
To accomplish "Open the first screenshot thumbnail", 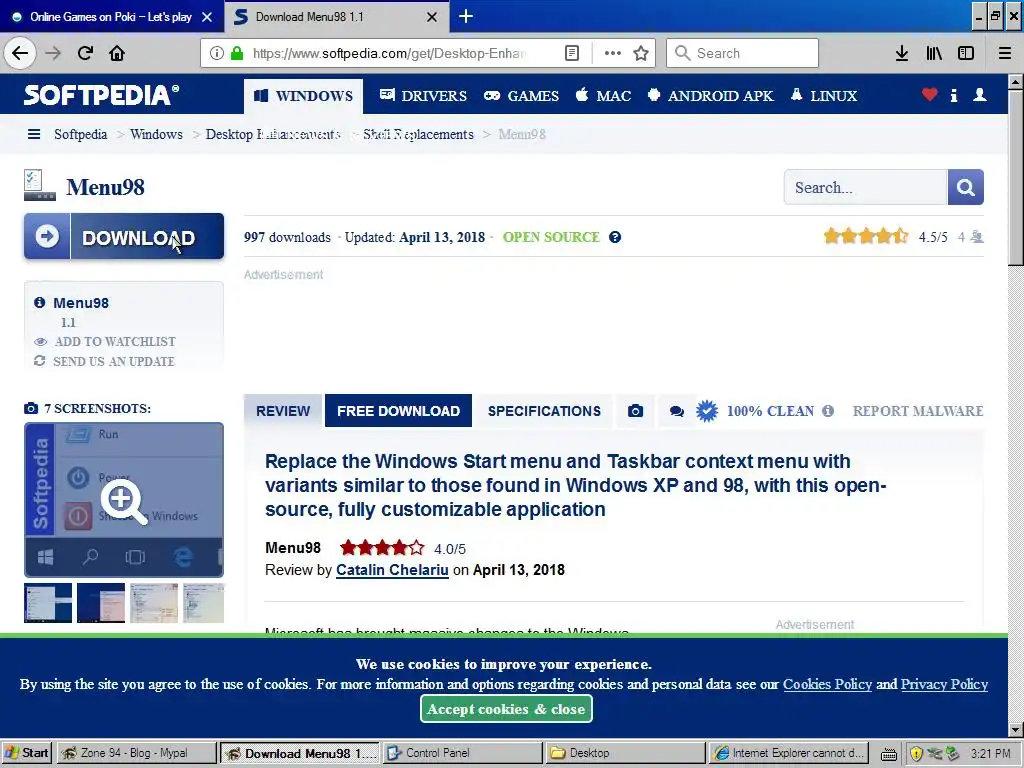I will 48,603.
